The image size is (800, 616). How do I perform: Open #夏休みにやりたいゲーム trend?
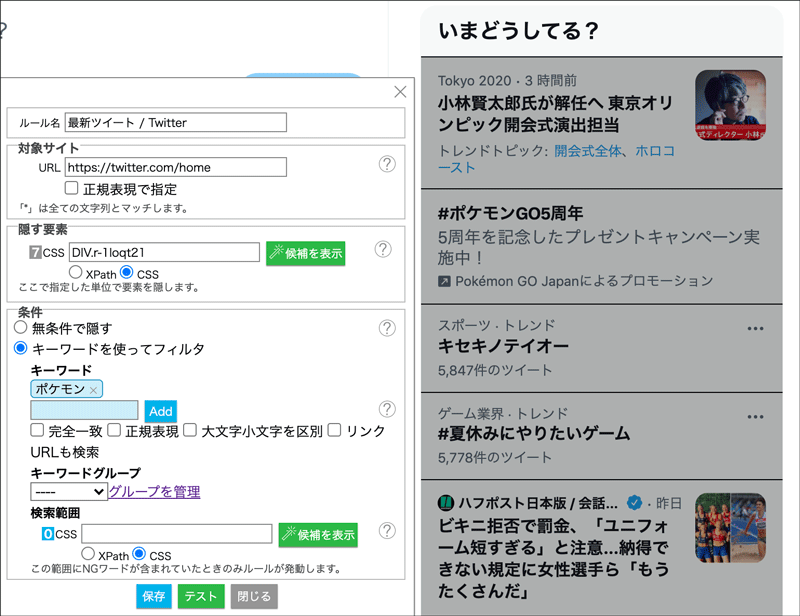[534, 433]
